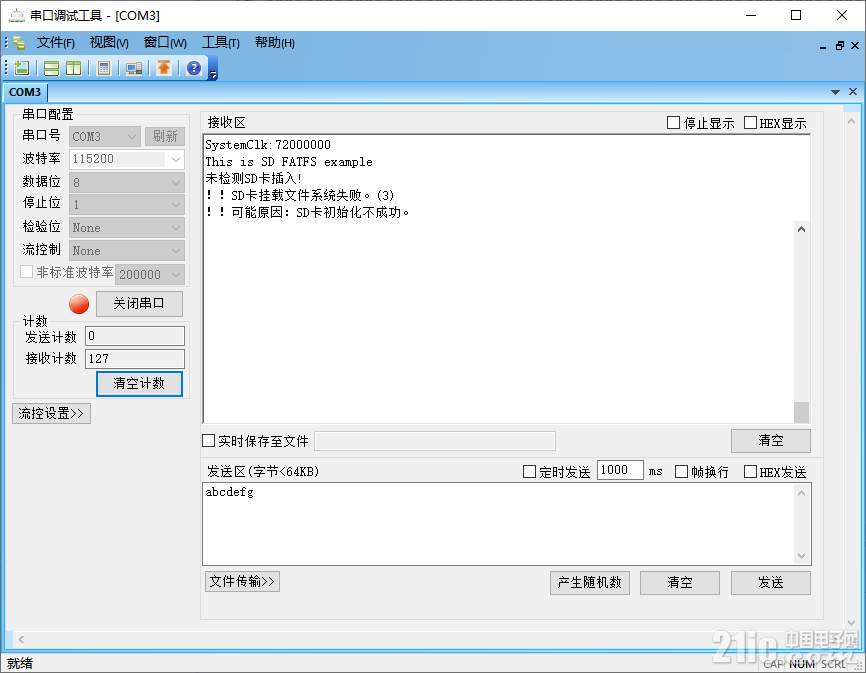
Task: Click the send area scroll up arrow
Action: click(801, 492)
